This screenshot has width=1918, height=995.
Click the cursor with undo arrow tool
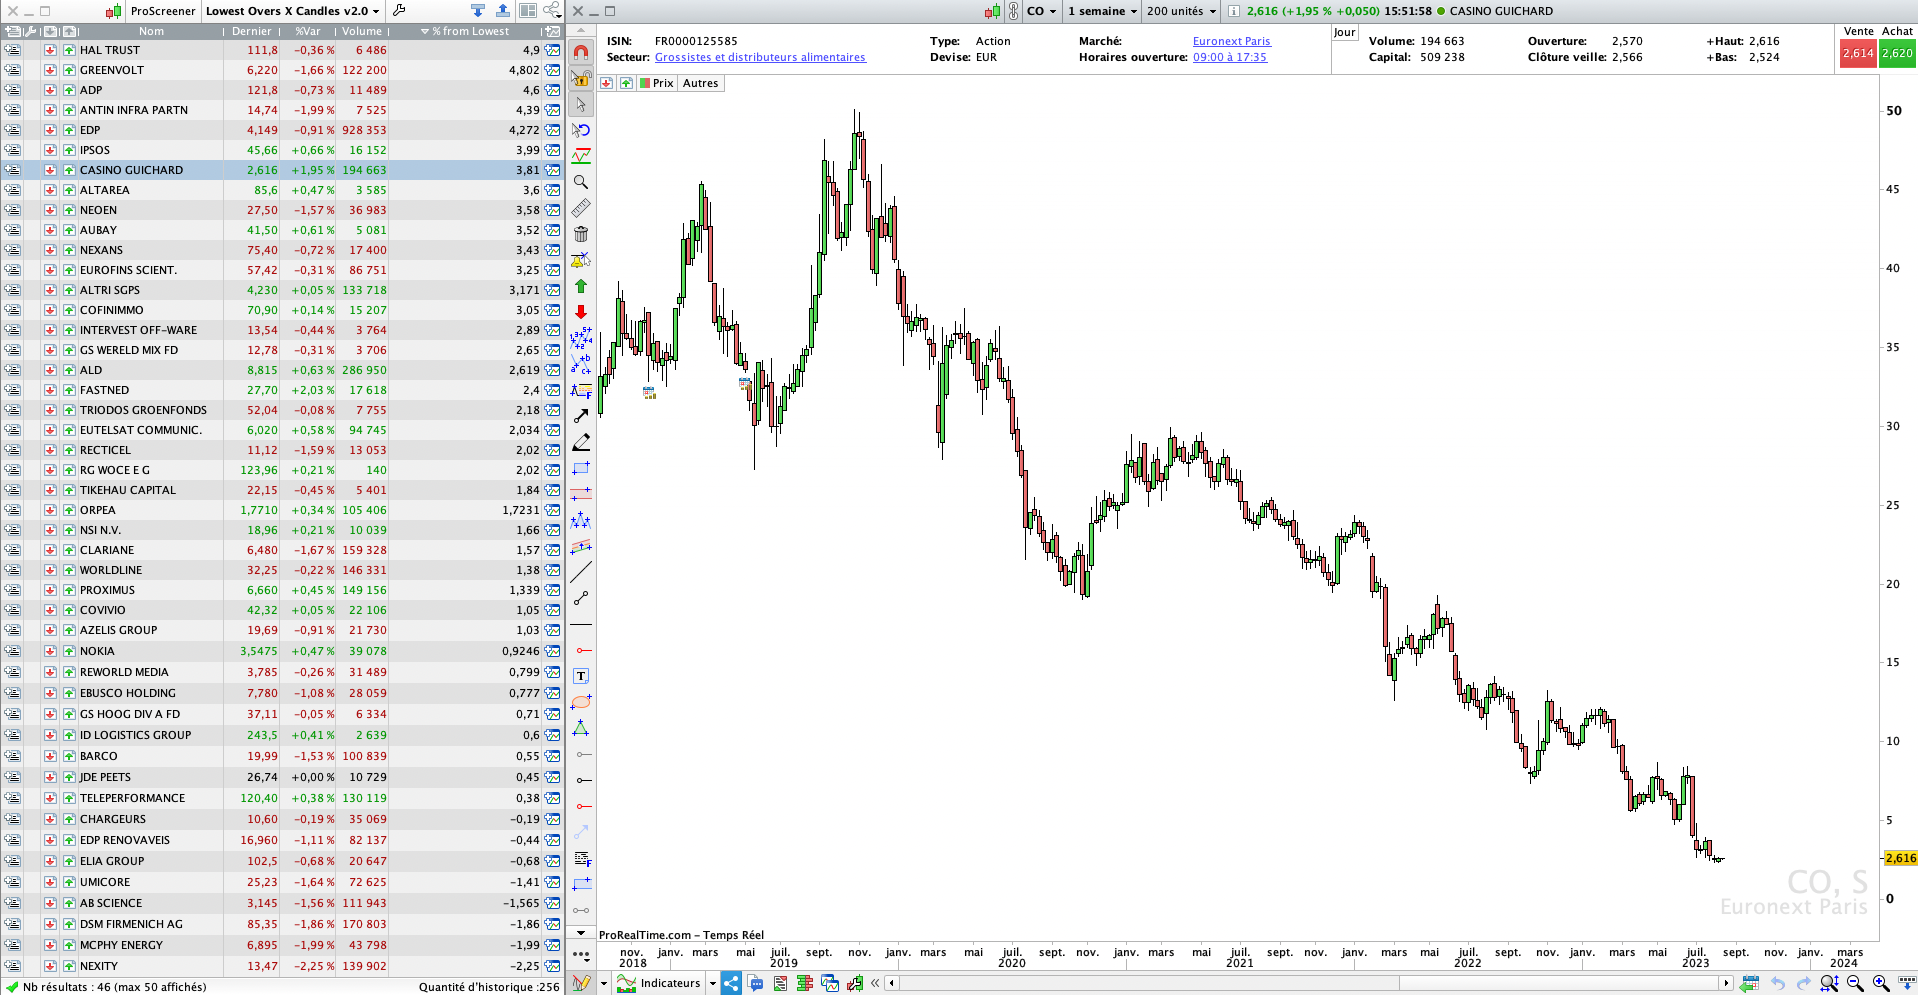pos(581,130)
